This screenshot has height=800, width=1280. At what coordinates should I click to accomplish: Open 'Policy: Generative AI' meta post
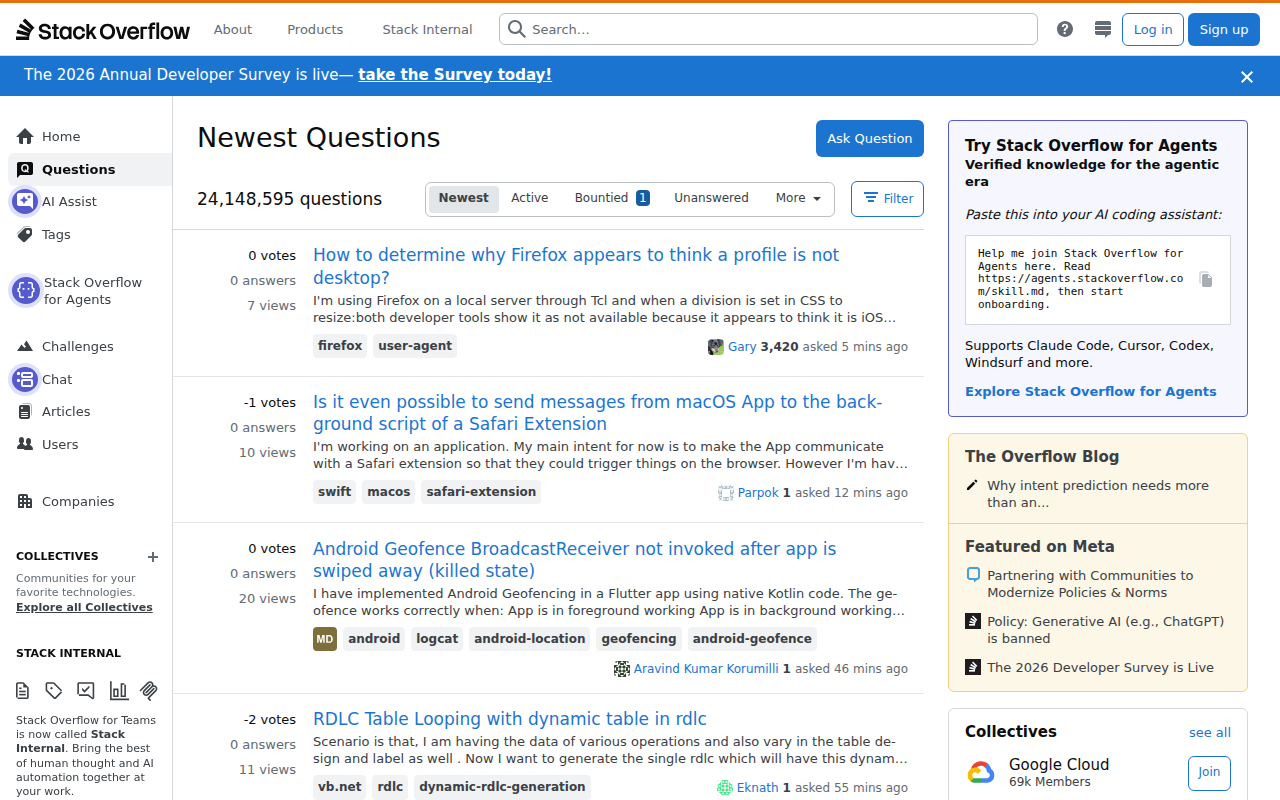tap(1105, 630)
